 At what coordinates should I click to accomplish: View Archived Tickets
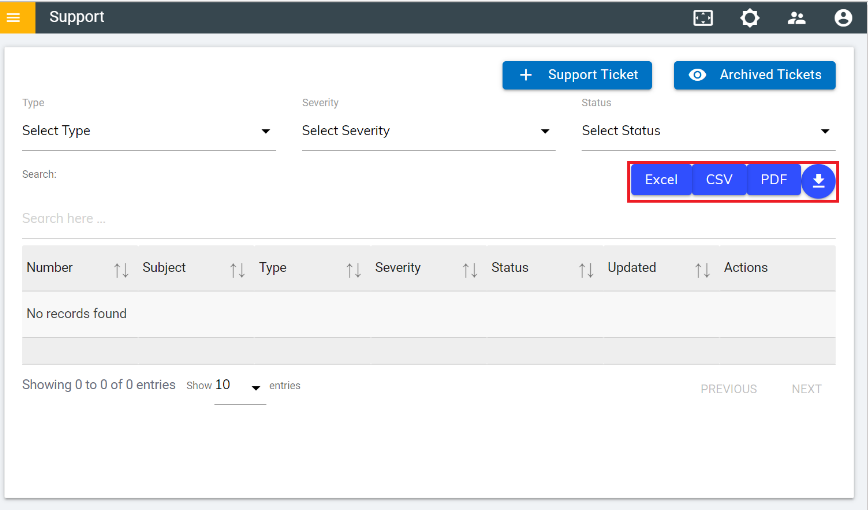755,75
